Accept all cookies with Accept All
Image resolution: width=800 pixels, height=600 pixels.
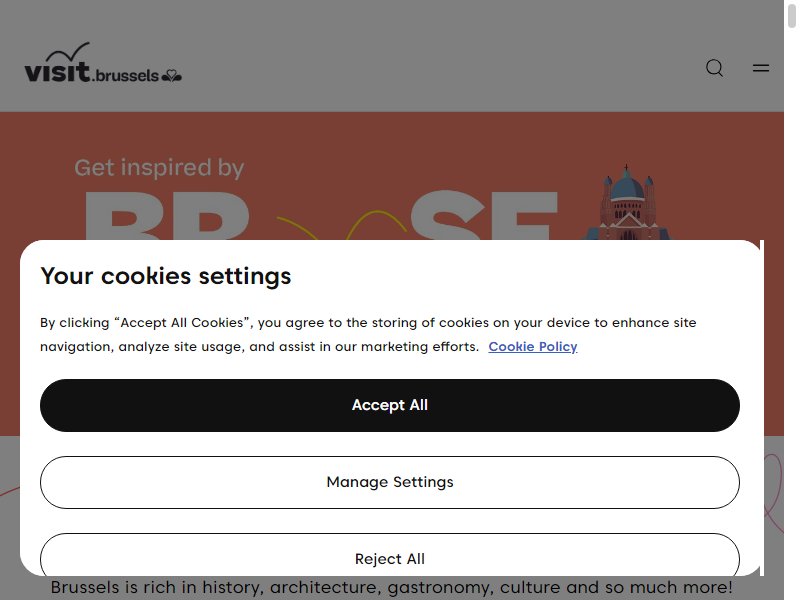(390, 405)
